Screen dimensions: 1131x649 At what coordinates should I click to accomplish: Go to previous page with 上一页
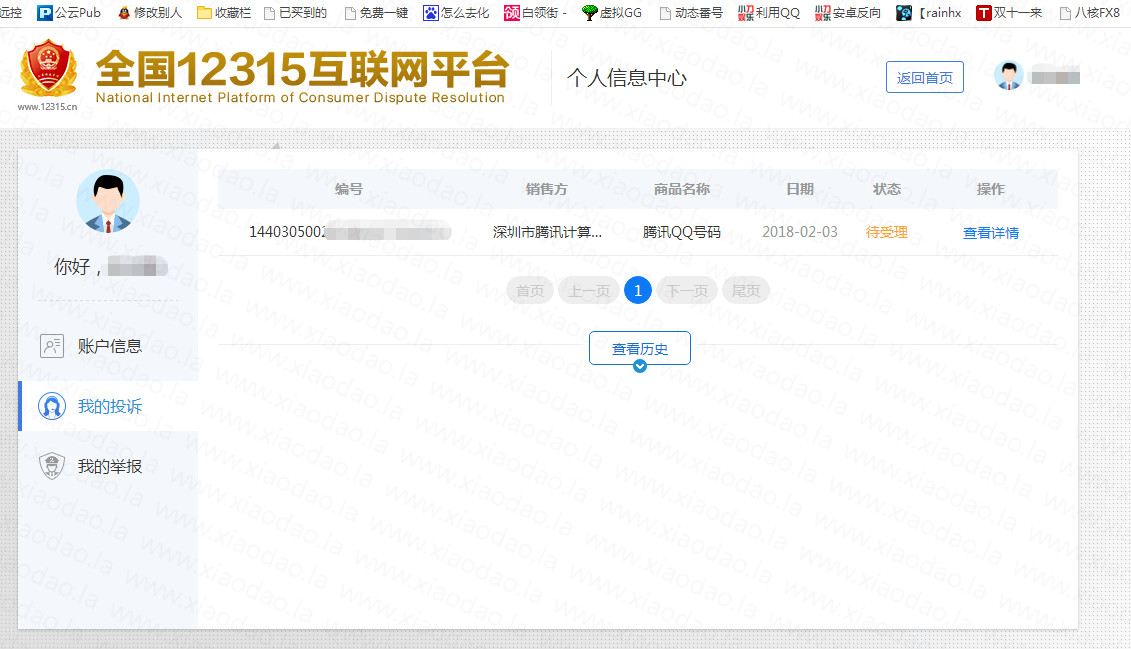[589, 291]
